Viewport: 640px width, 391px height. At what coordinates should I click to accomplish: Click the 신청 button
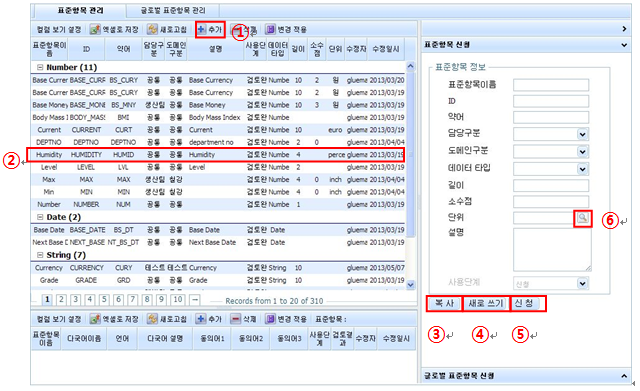524,303
